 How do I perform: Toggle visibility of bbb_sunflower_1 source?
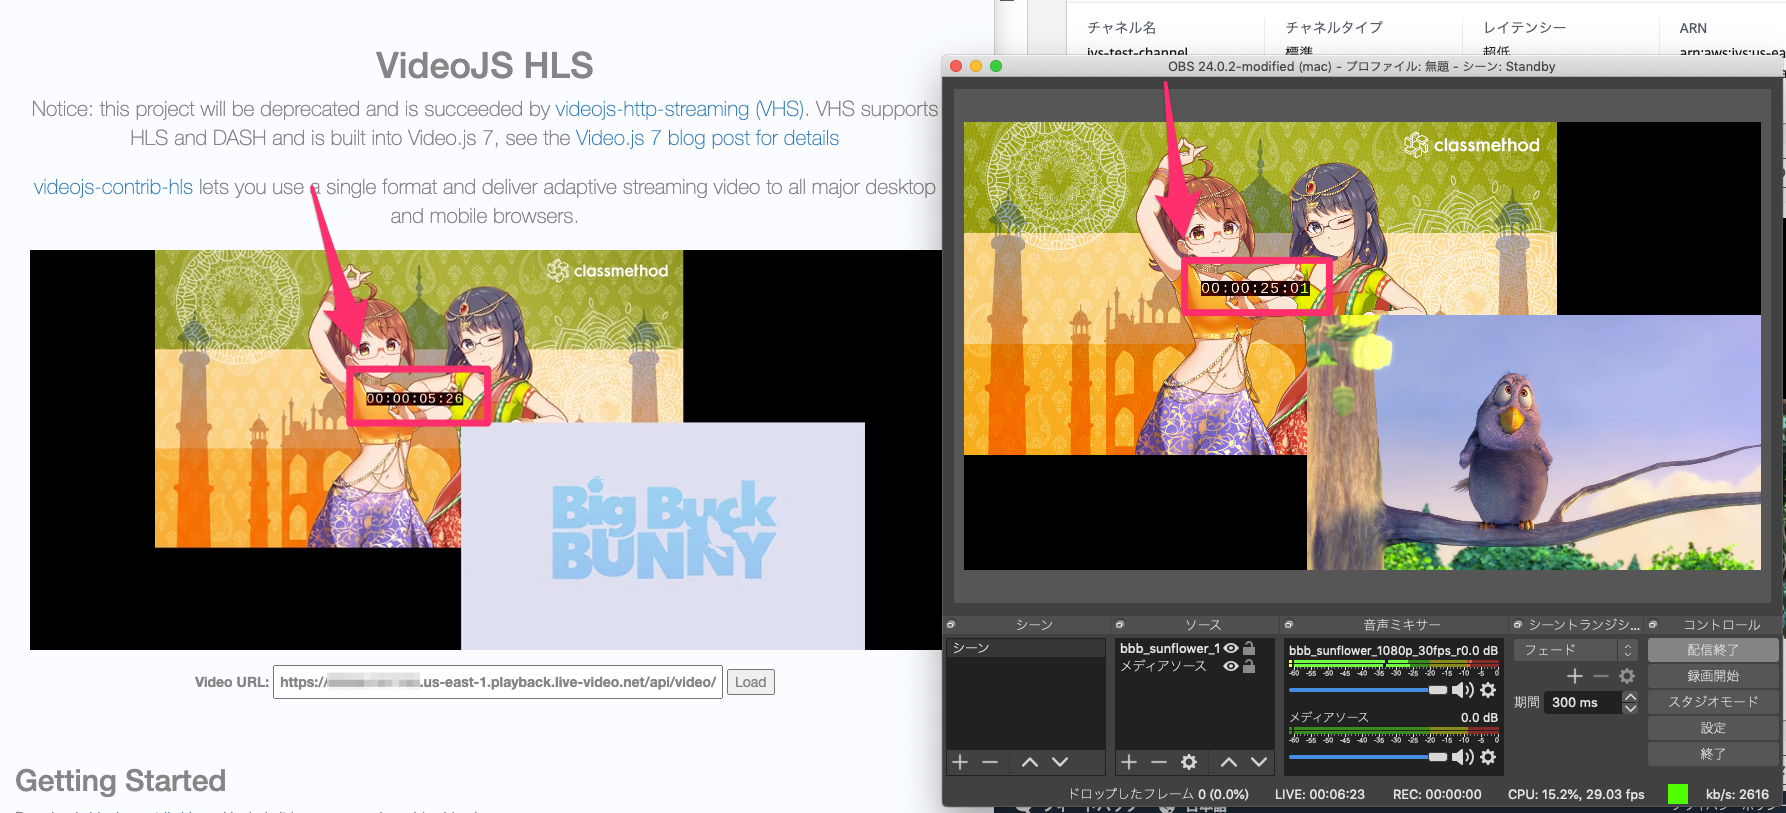pos(1231,648)
